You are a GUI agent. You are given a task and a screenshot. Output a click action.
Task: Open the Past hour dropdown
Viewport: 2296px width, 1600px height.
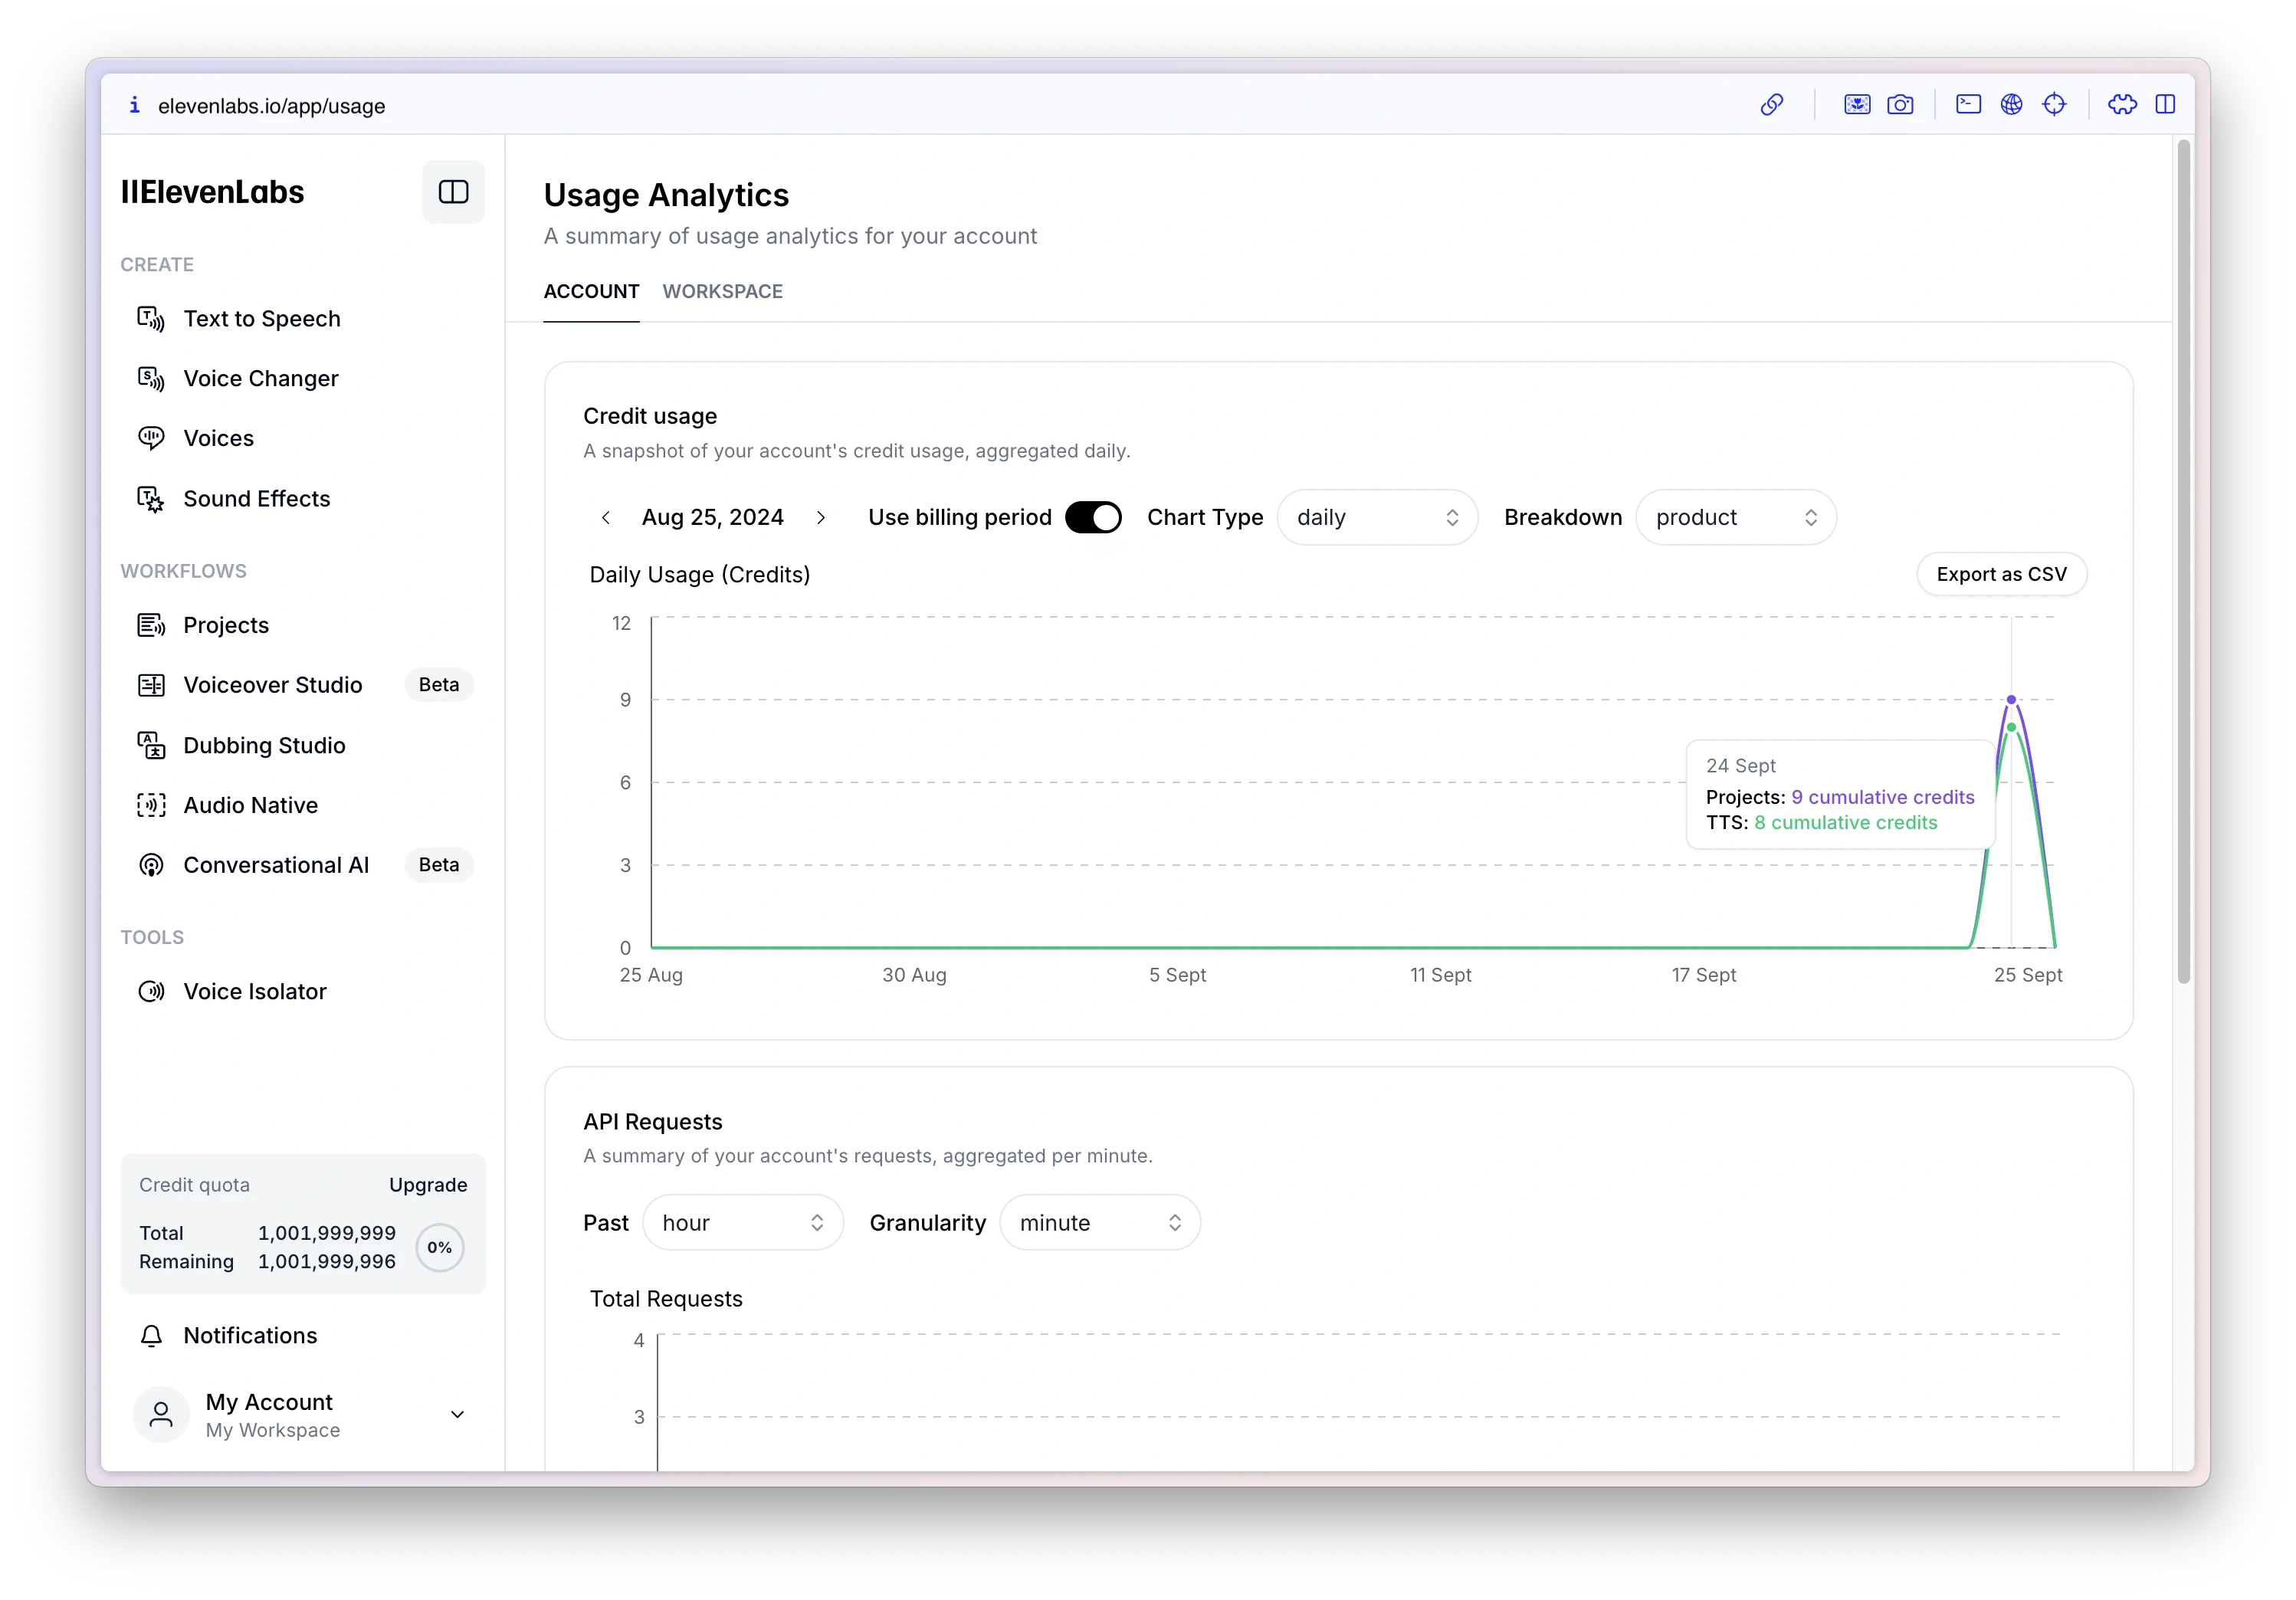point(743,1222)
